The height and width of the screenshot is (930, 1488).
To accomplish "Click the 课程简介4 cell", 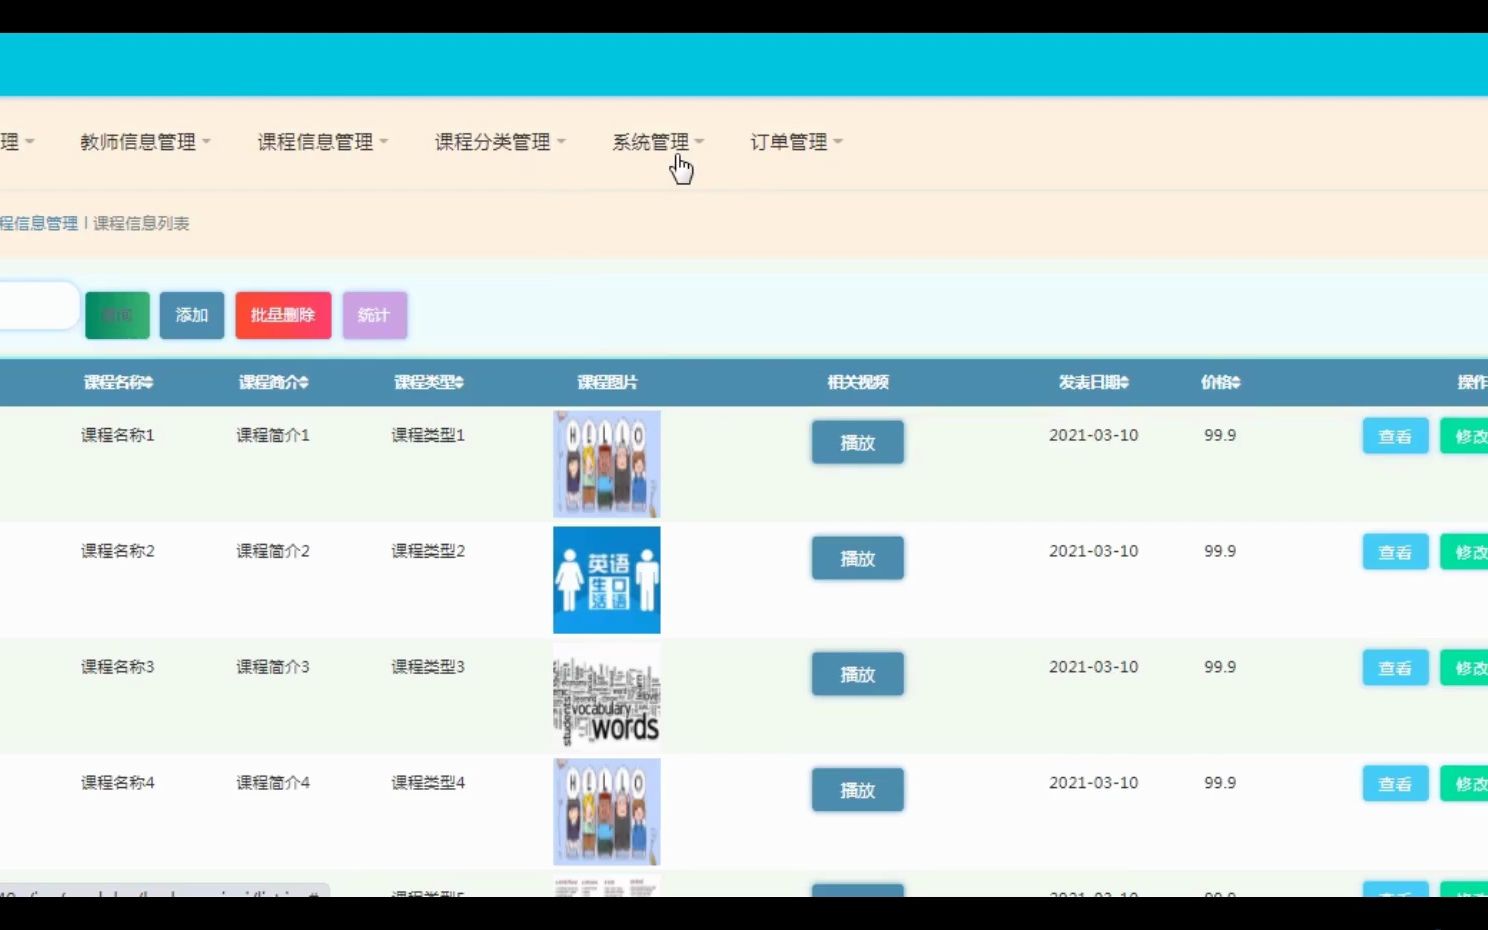I will (273, 783).
